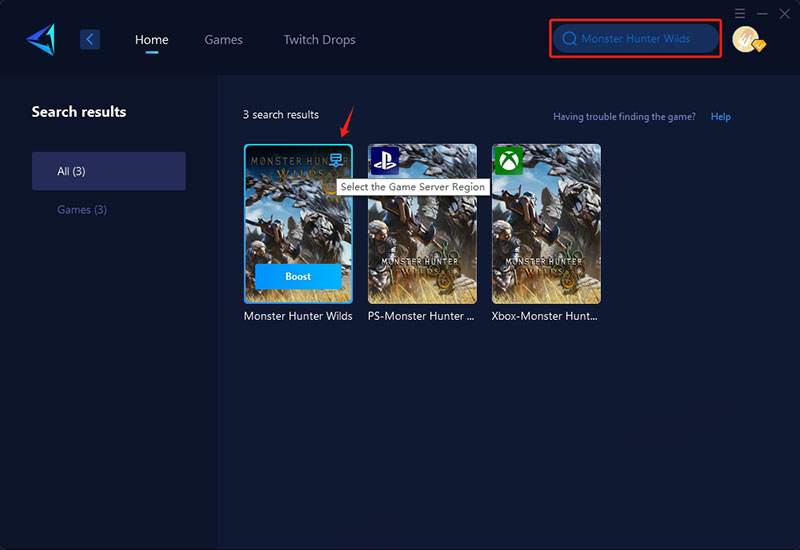This screenshot has height=550, width=800.
Task: Close the application window
Action: click(785, 14)
